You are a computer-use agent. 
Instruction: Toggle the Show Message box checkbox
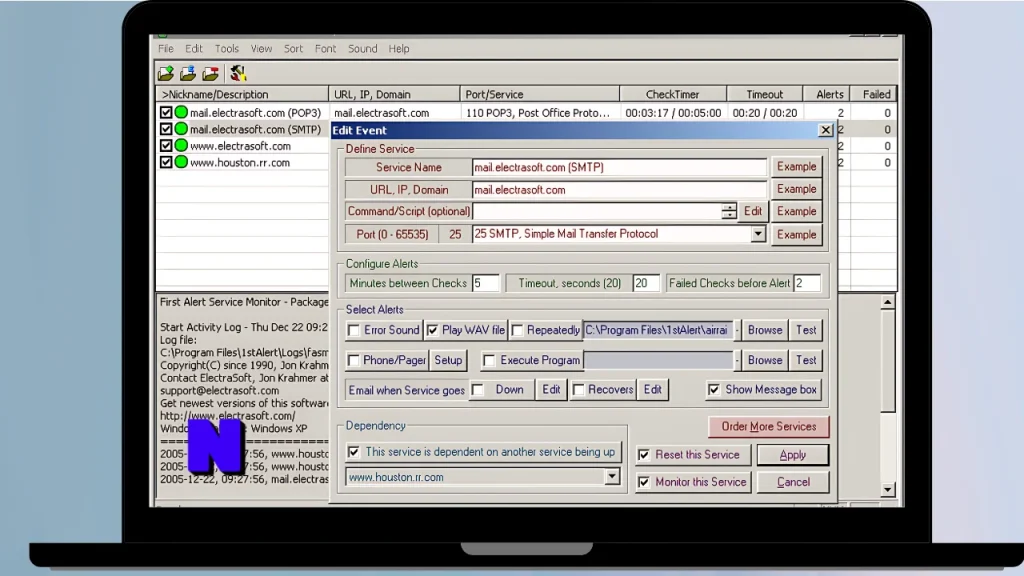pyautogui.click(x=714, y=390)
